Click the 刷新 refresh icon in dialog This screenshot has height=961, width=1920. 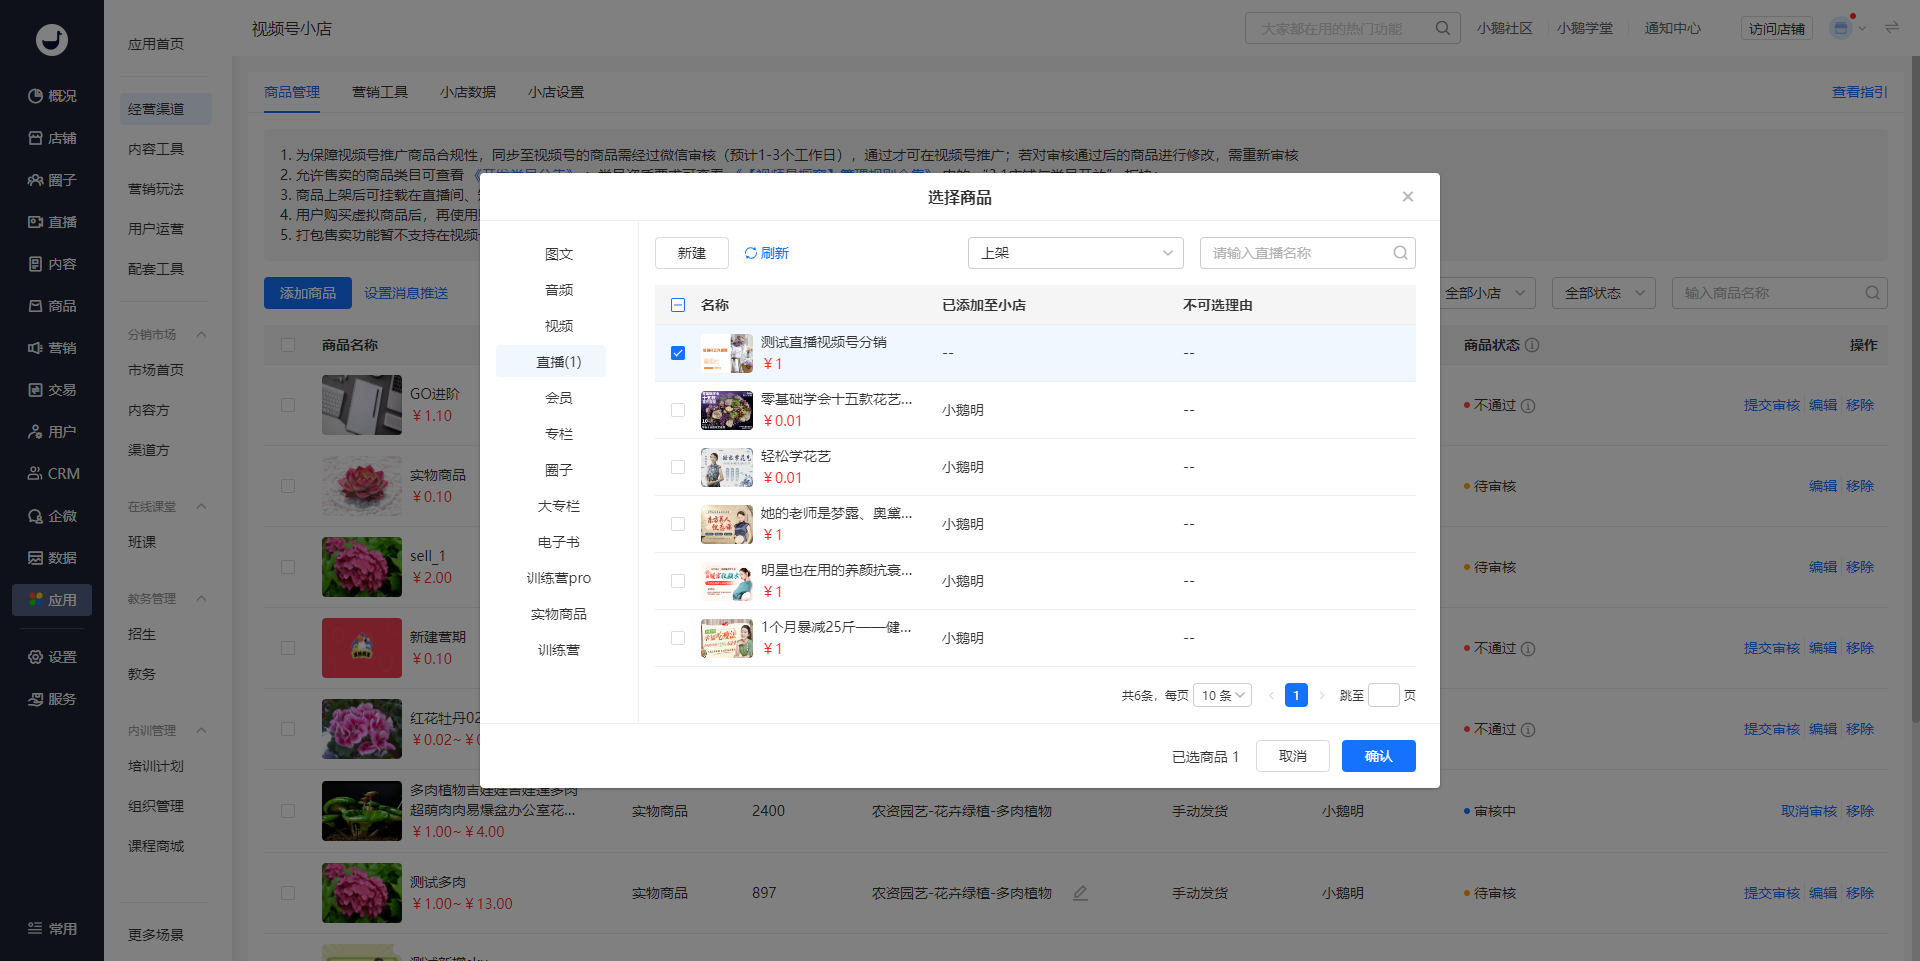750,253
